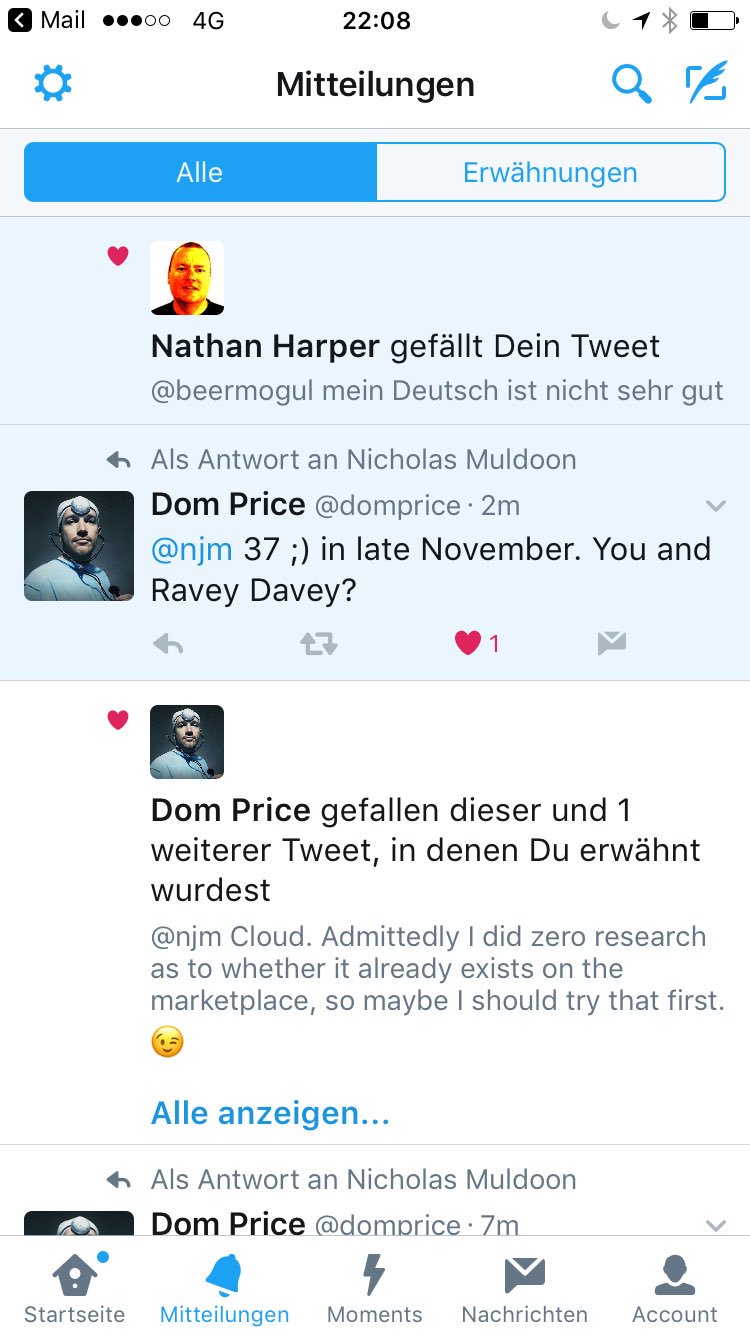Open the chevron on Dom Price's recent tweet

pos(716,506)
